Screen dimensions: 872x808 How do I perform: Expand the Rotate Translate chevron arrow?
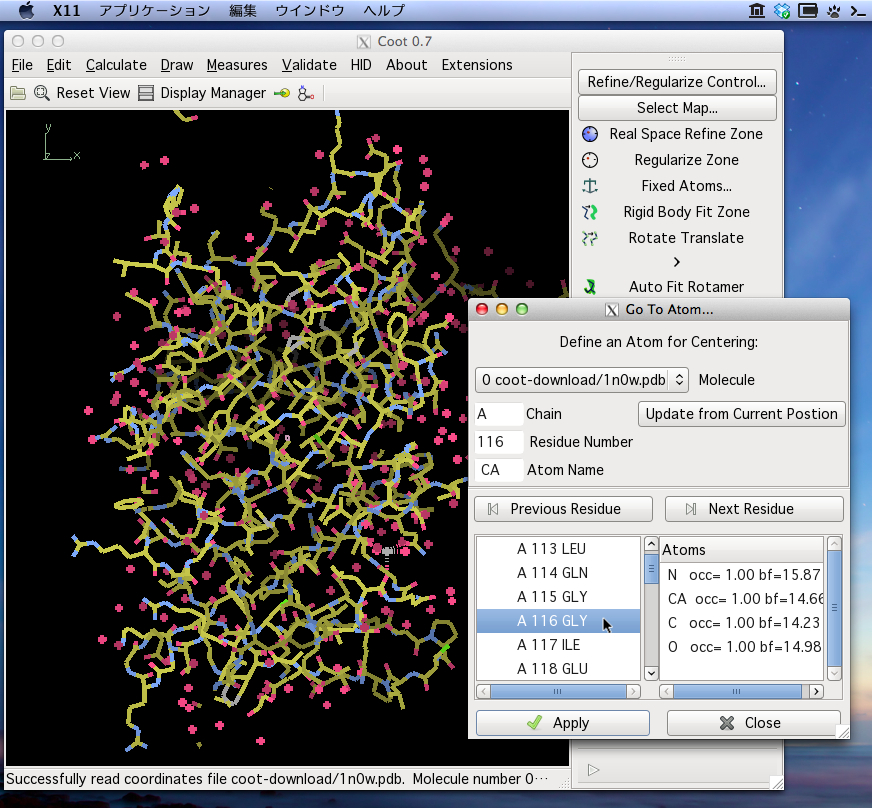click(x=677, y=262)
